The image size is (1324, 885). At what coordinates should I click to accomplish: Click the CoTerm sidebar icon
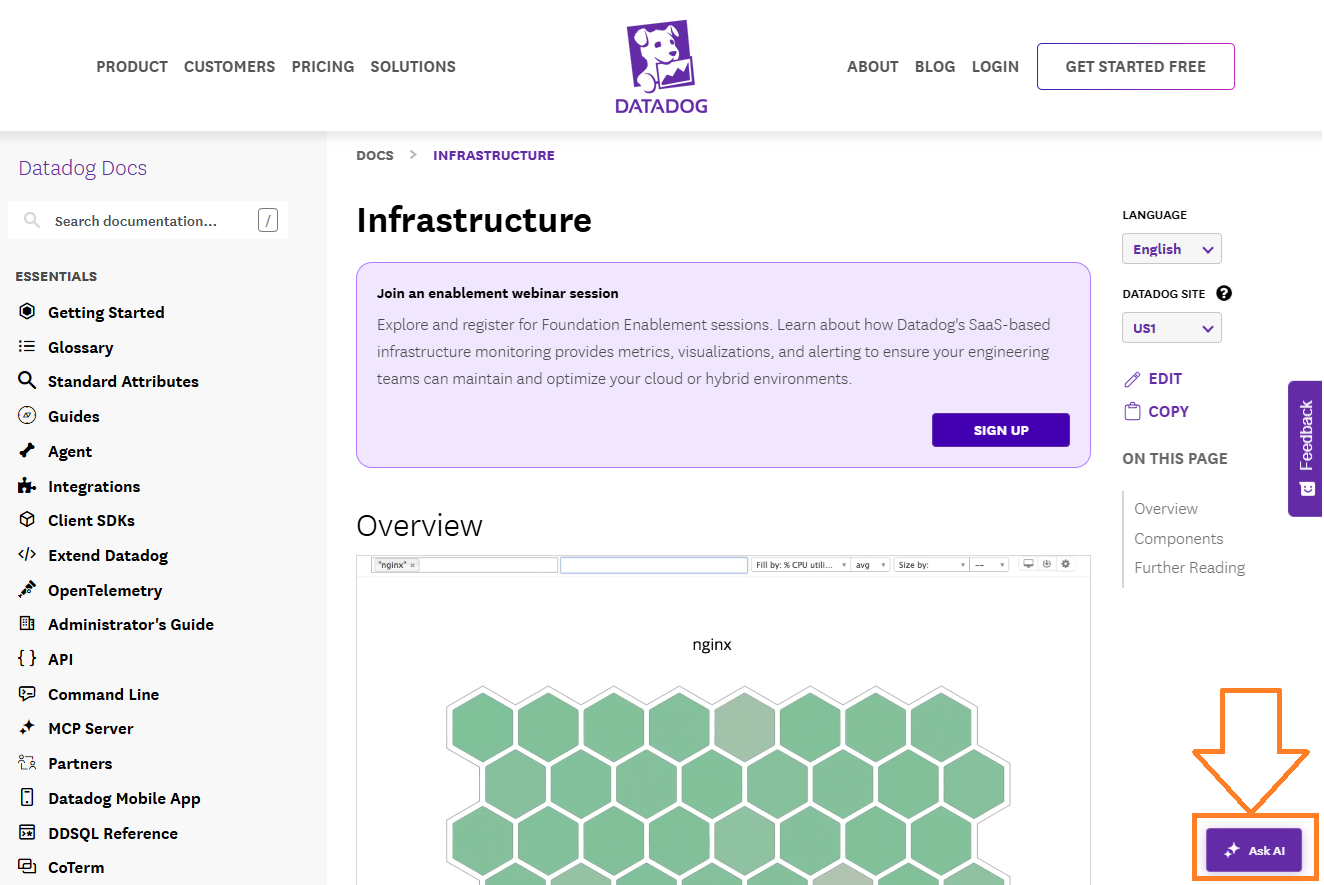27,867
